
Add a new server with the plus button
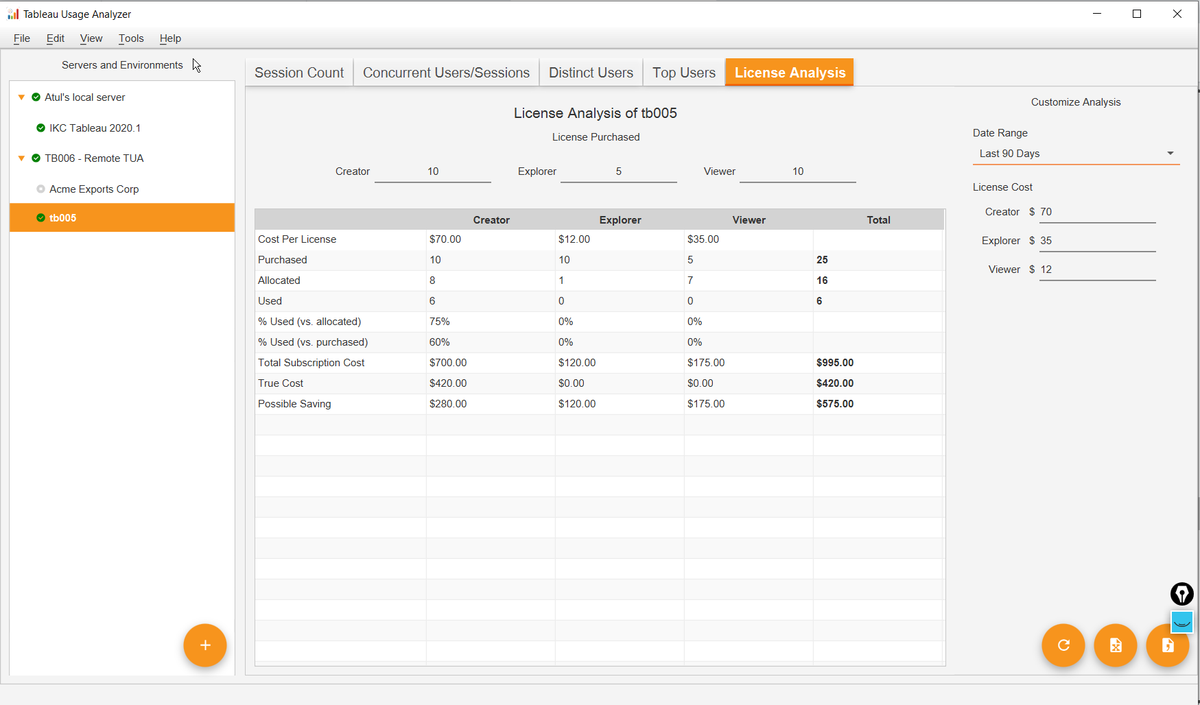[205, 645]
